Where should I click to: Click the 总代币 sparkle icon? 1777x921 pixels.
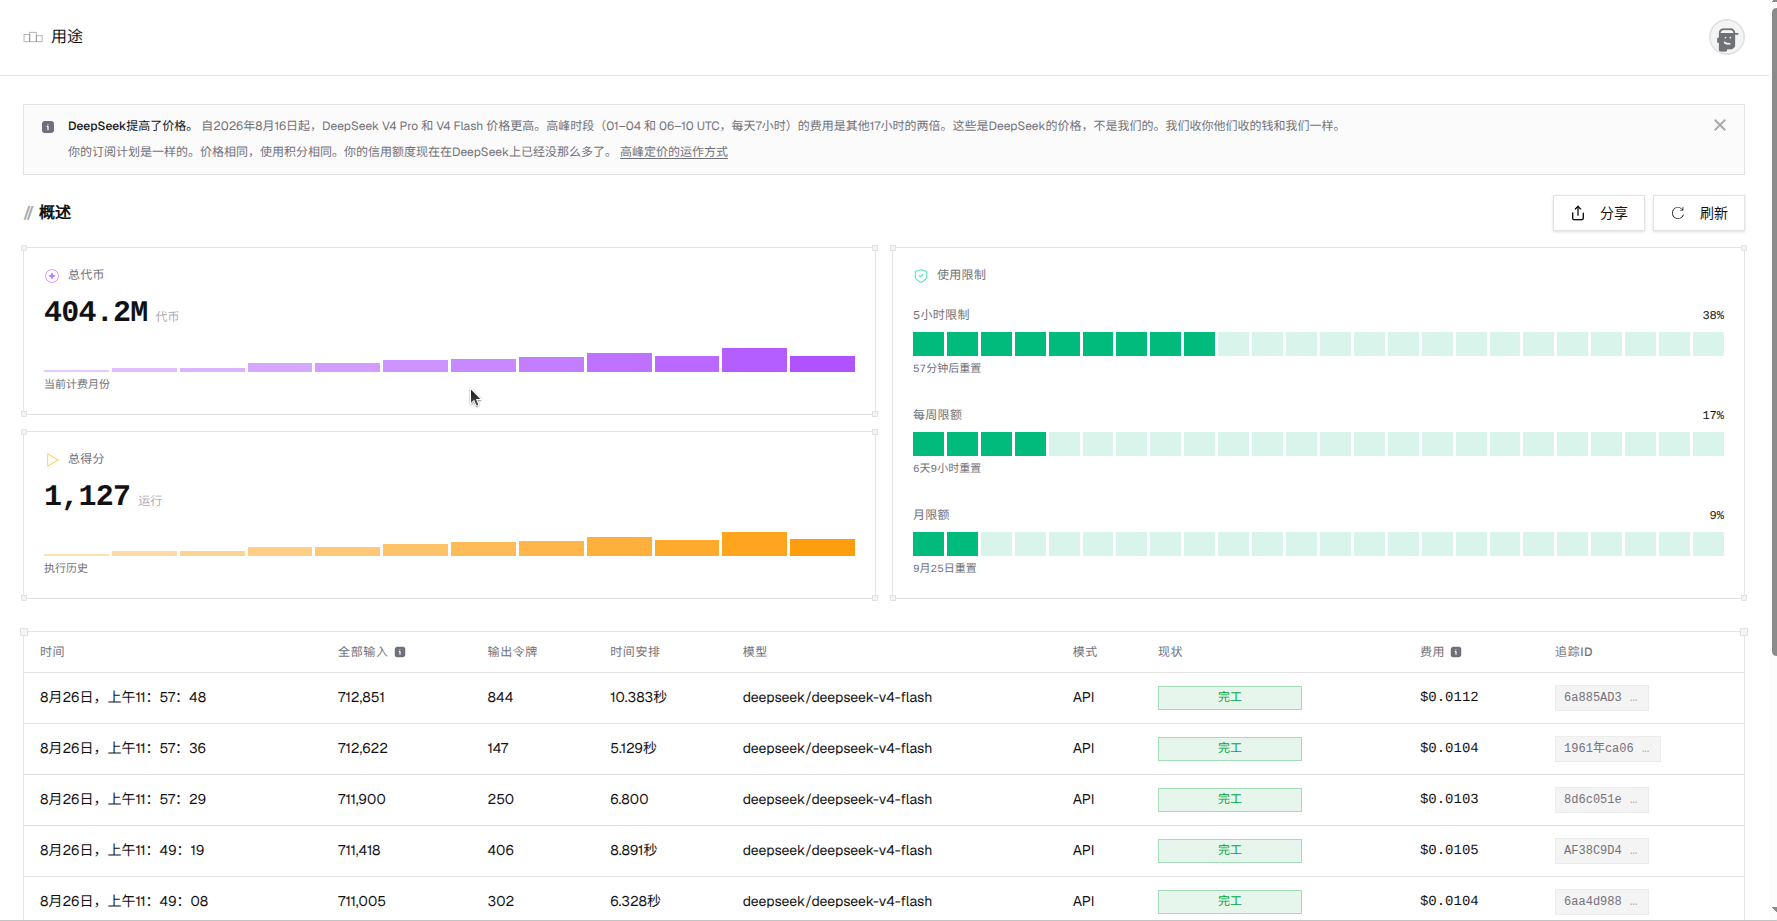point(52,275)
